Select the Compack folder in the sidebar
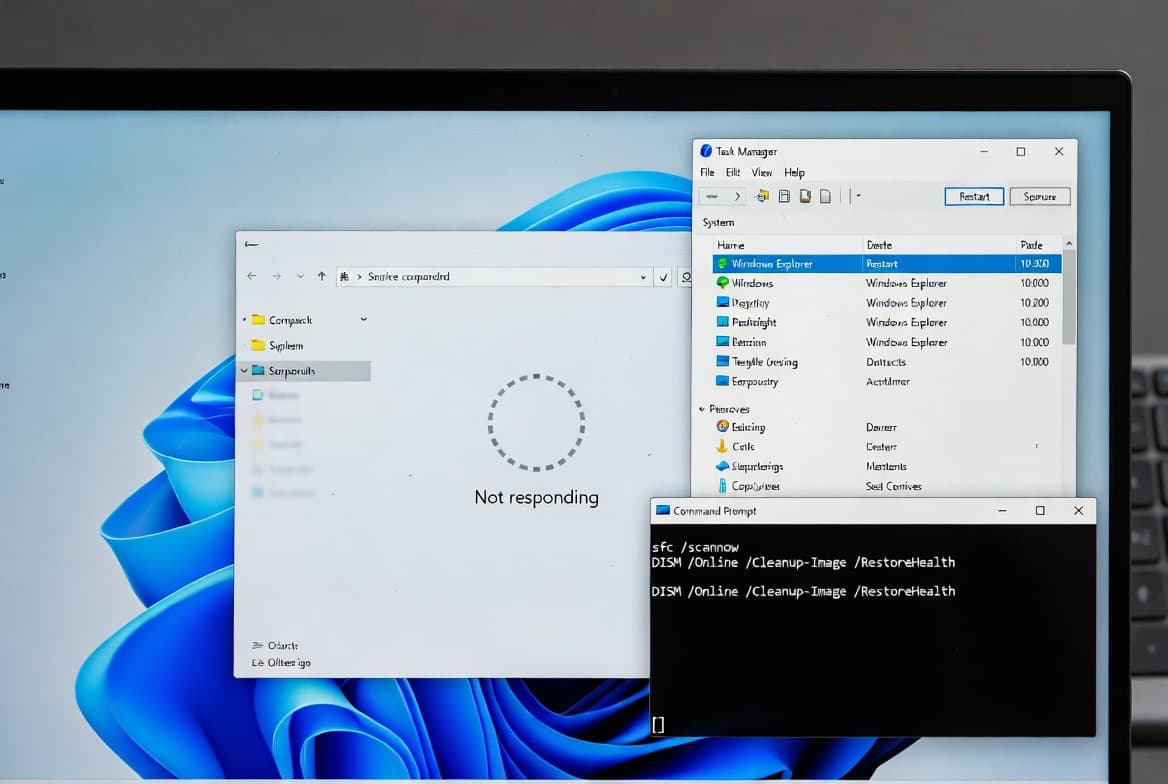Viewport: 1168px width, 784px height. coord(291,320)
